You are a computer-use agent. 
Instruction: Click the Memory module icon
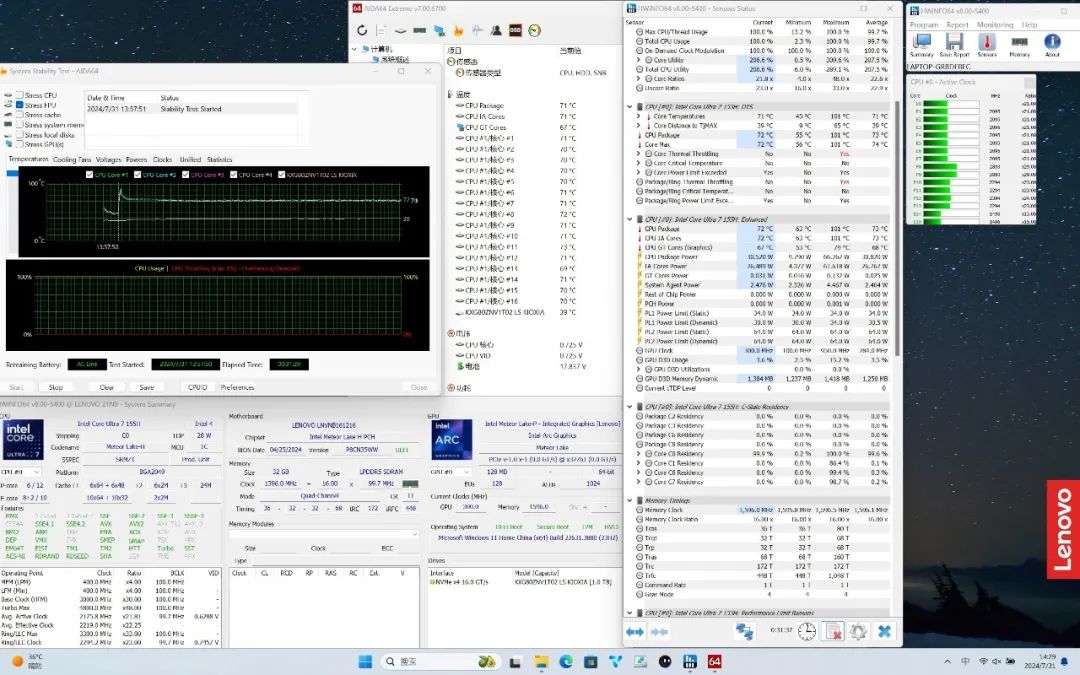click(1019, 43)
